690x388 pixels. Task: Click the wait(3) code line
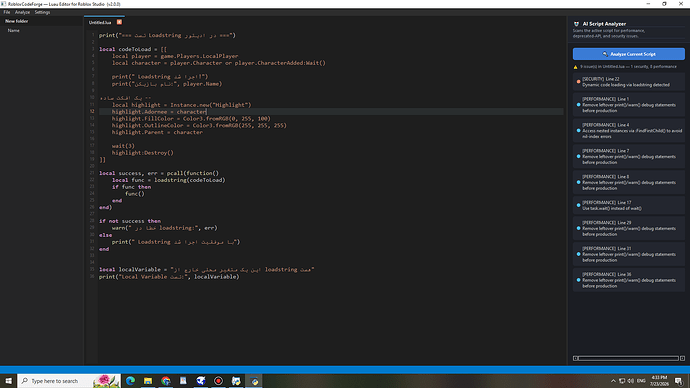point(123,146)
